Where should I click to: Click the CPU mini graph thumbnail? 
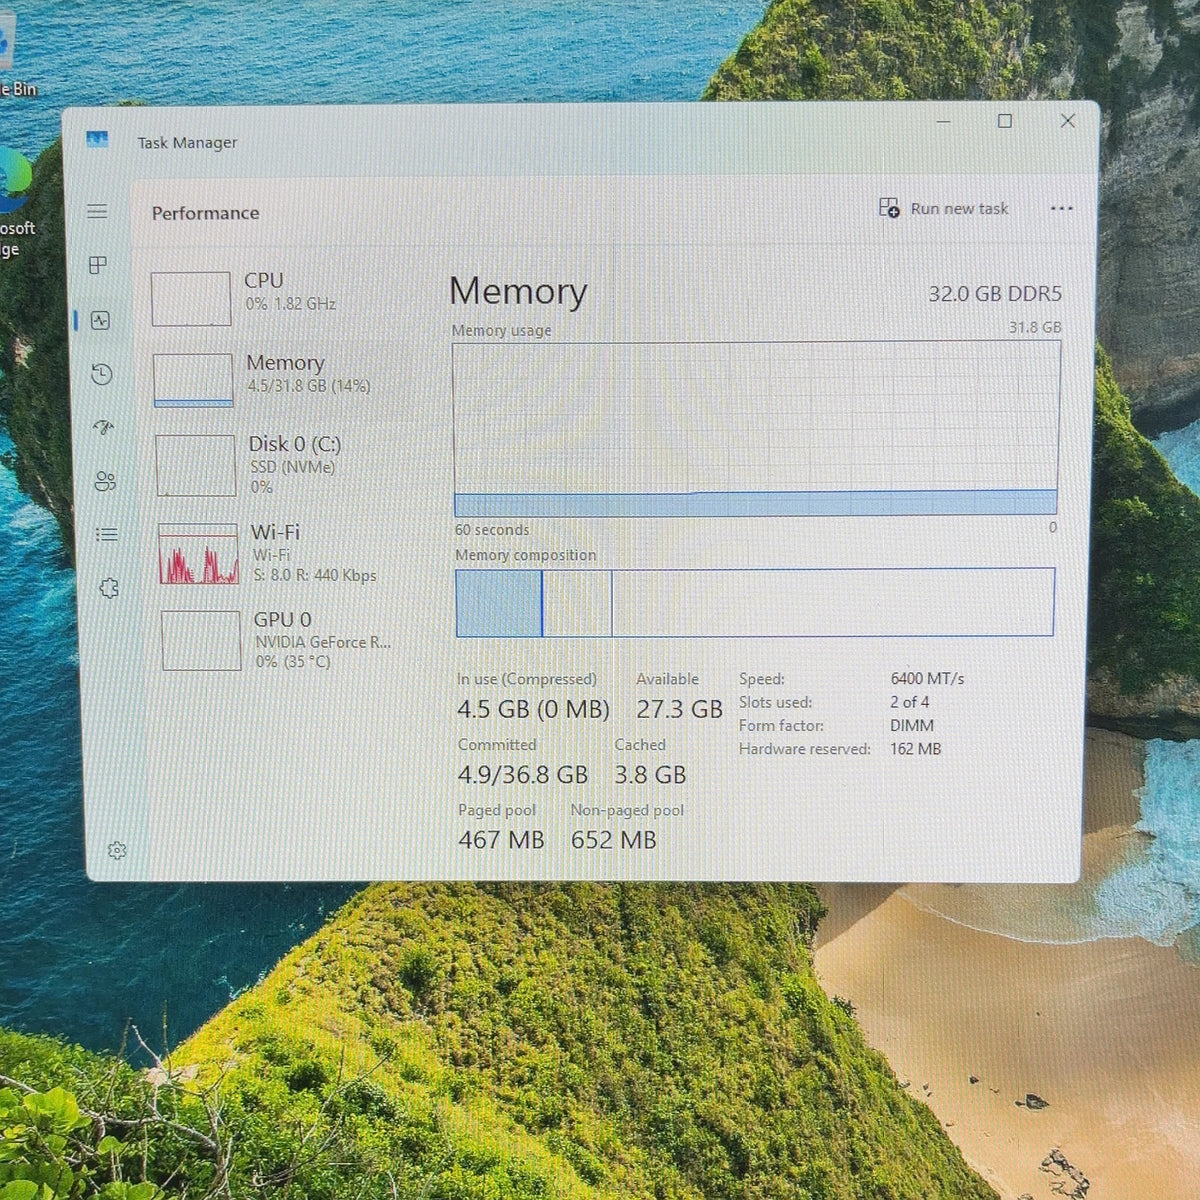click(191, 299)
